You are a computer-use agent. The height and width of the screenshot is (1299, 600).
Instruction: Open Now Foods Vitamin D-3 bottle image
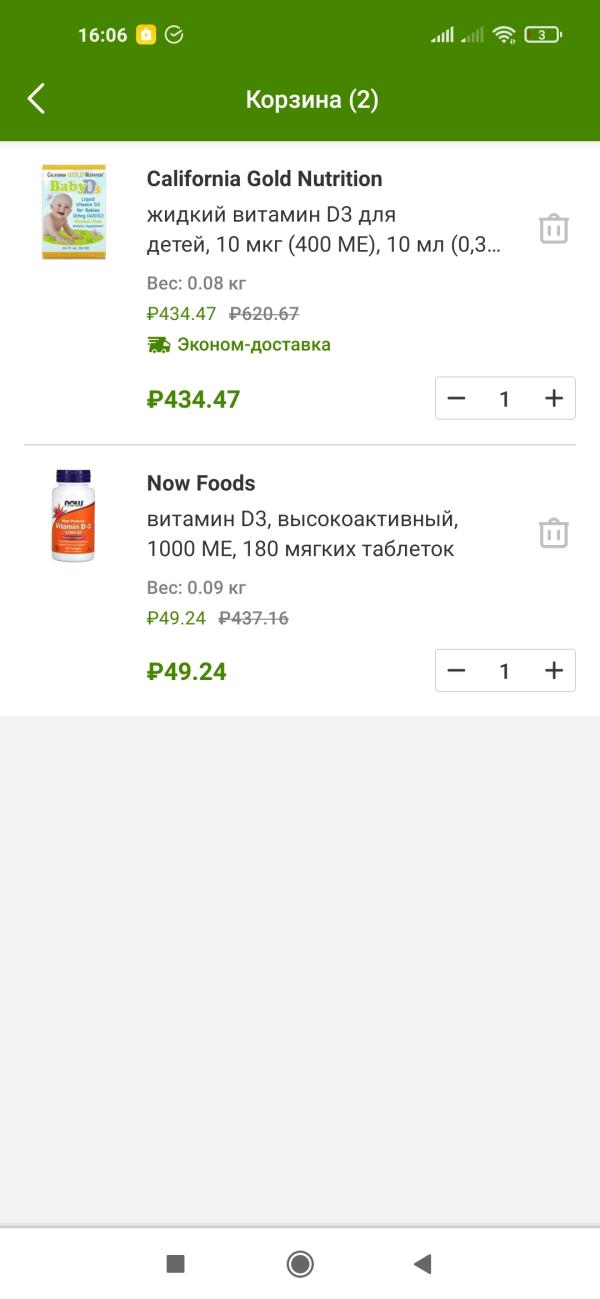click(x=73, y=515)
